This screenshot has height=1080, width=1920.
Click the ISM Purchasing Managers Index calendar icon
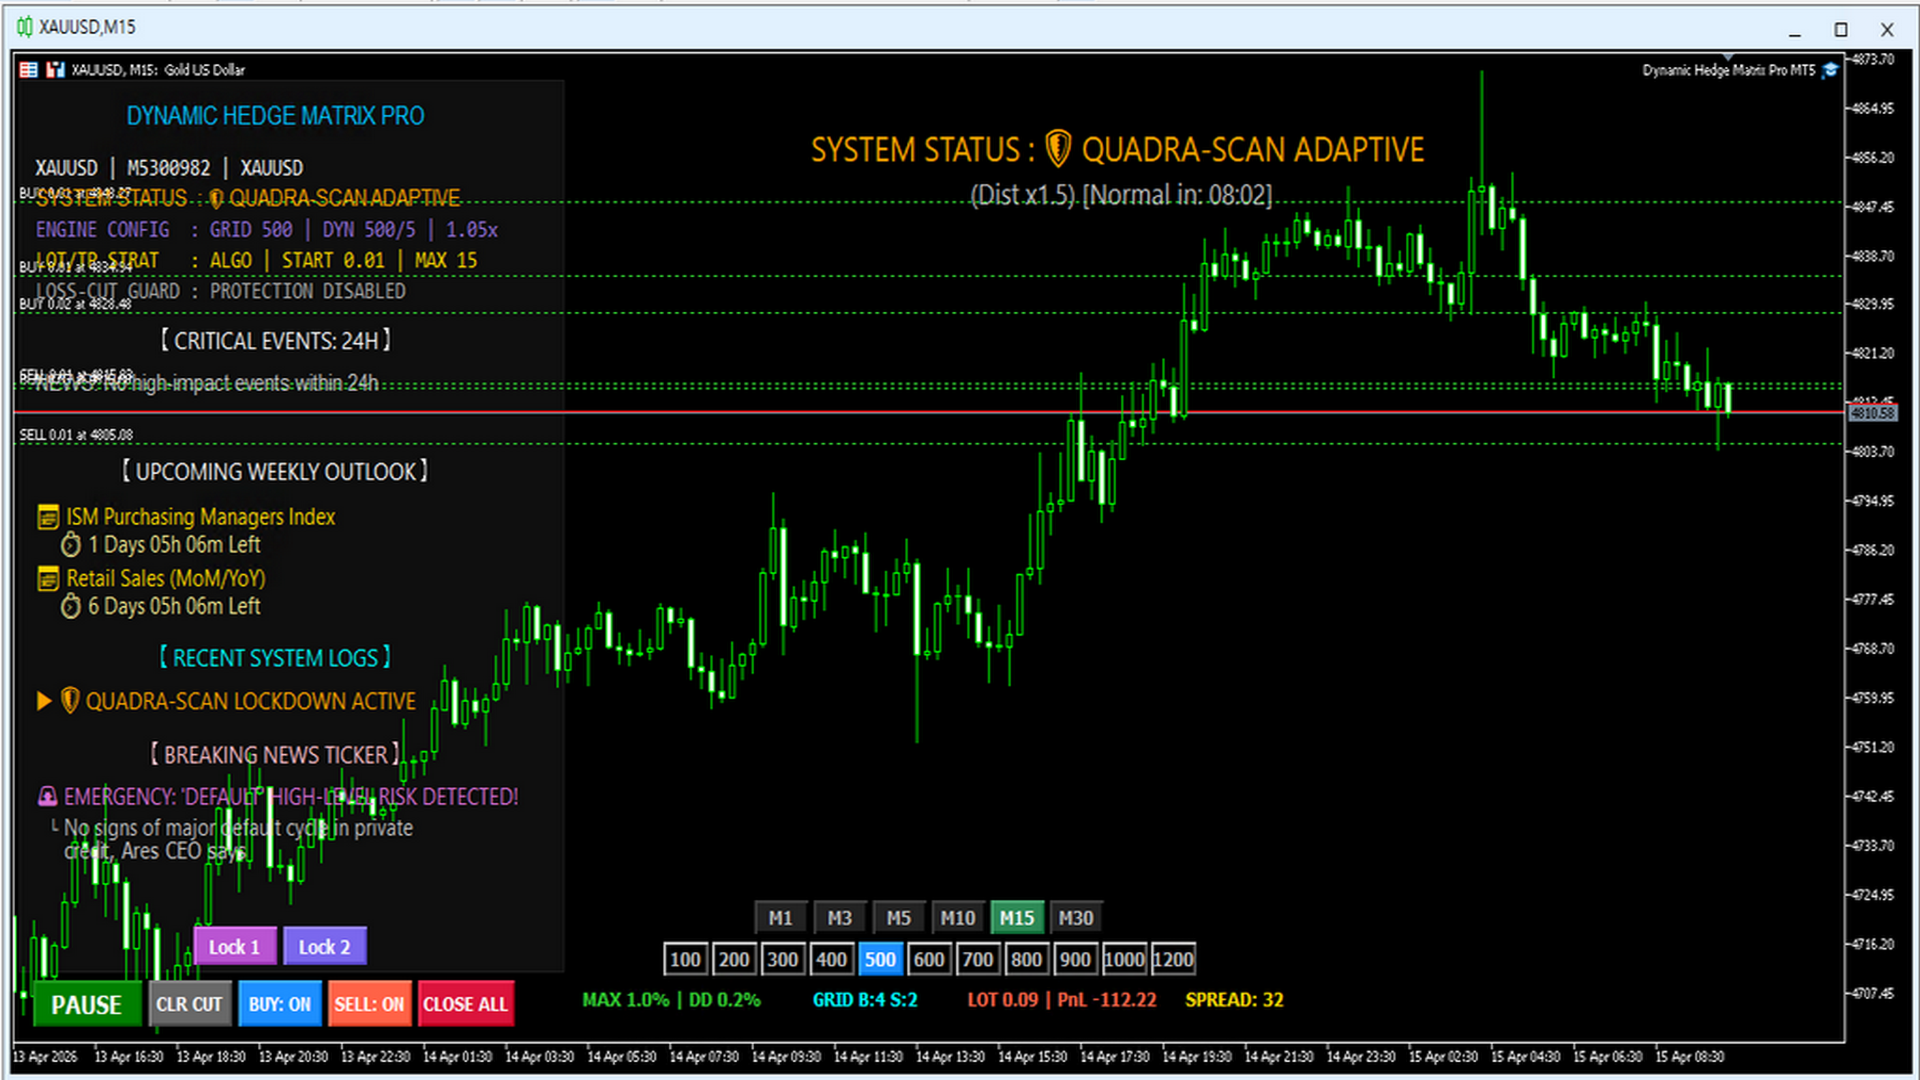(x=47, y=517)
